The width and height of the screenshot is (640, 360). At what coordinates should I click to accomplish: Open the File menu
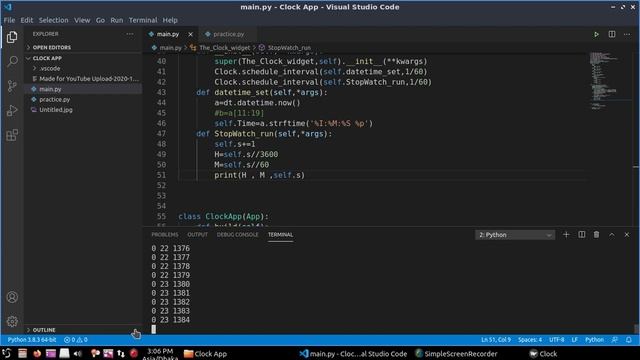coord(9,20)
